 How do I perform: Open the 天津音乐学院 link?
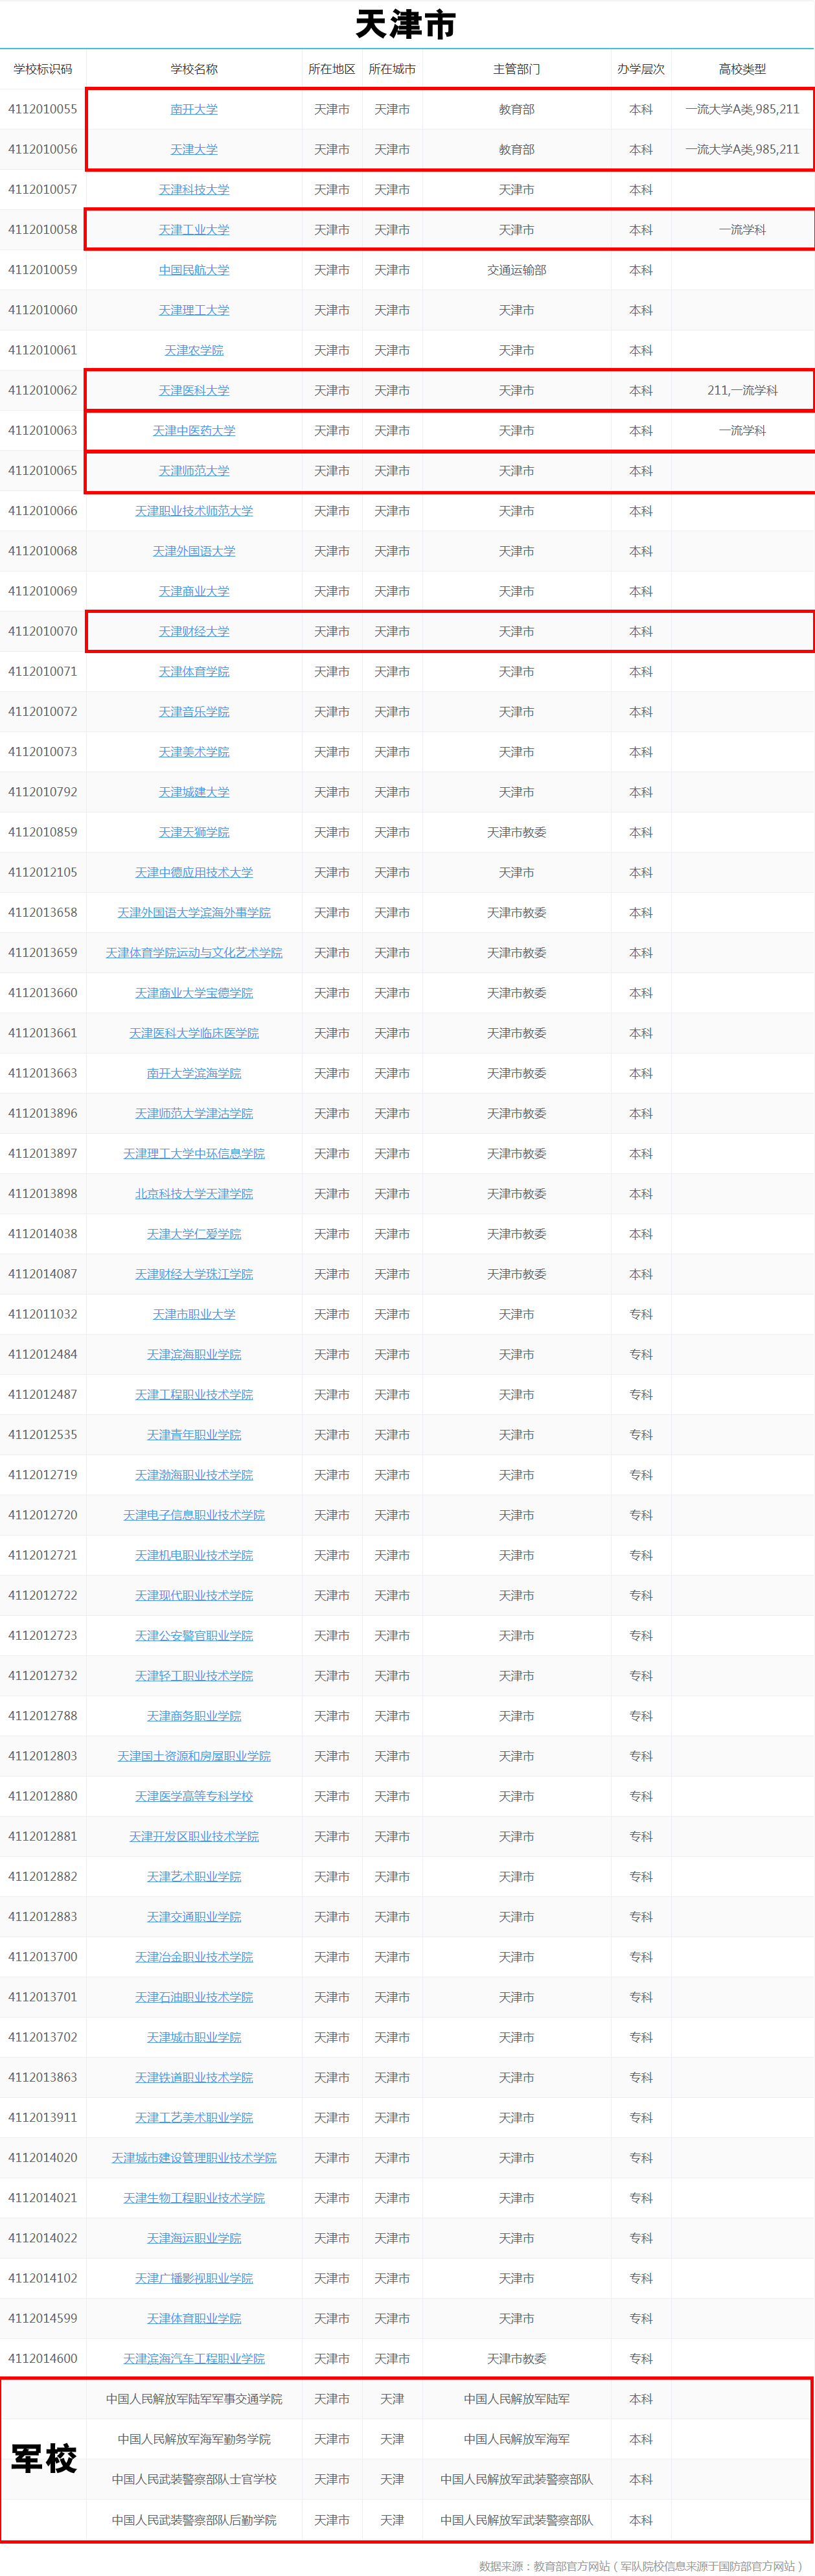pyautogui.click(x=194, y=711)
